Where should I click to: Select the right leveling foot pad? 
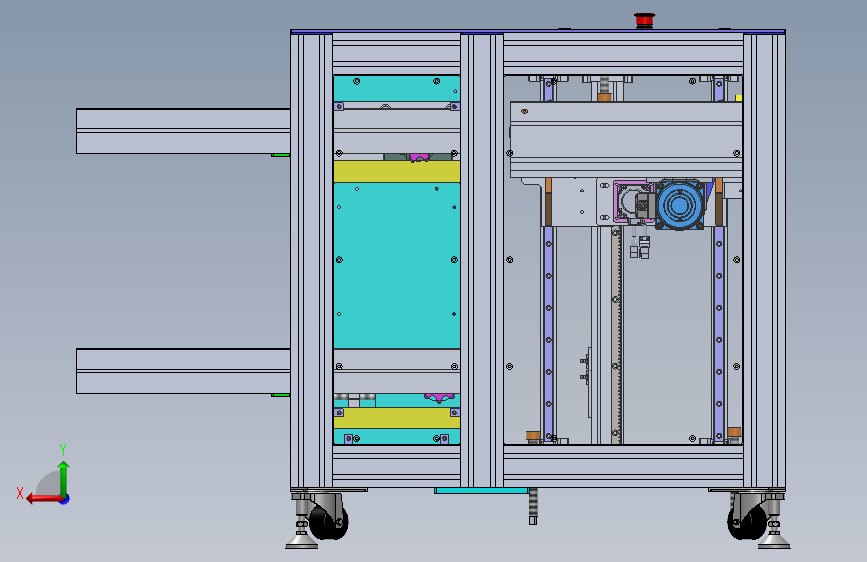click(x=774, y=543)
